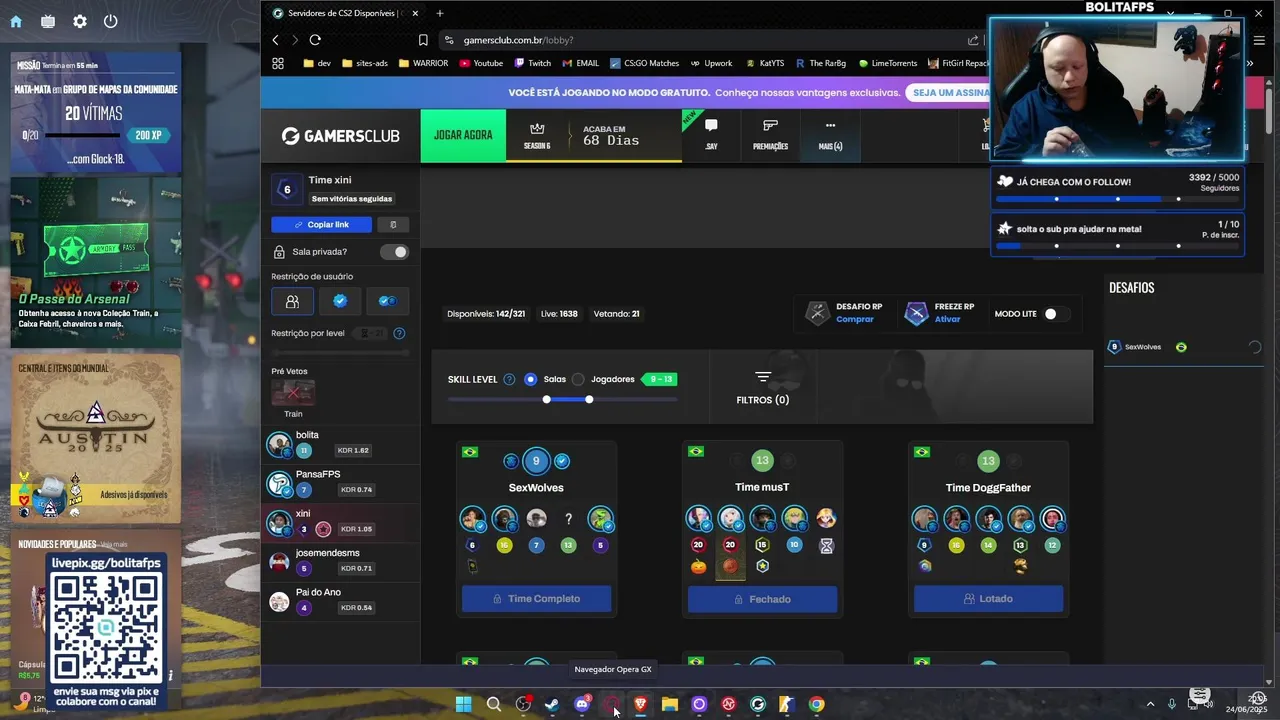The width and height of the screenshot is (1280, 720).
Task: Expand the Mais (4) menu
Action: coord(830,135)
